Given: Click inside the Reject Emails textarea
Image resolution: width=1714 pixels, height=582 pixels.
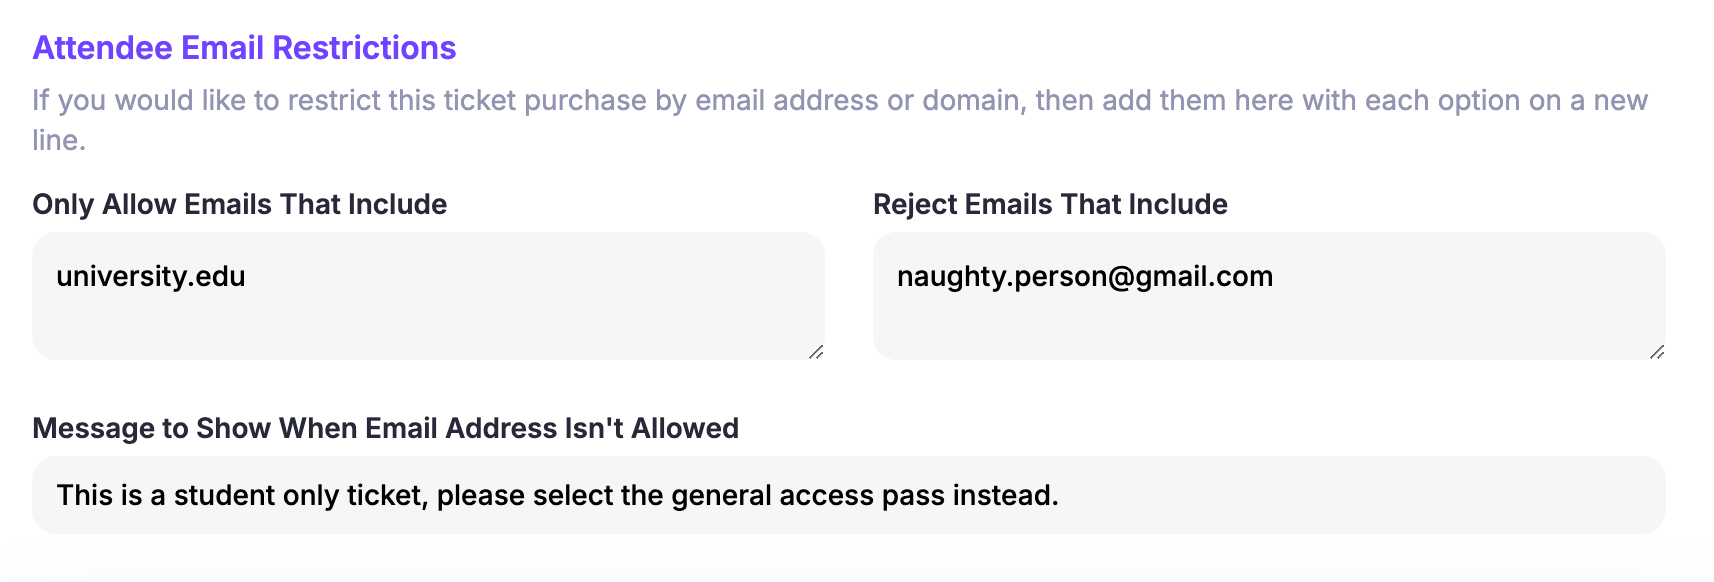Looking at the screenshot, I should (1268, 315).
